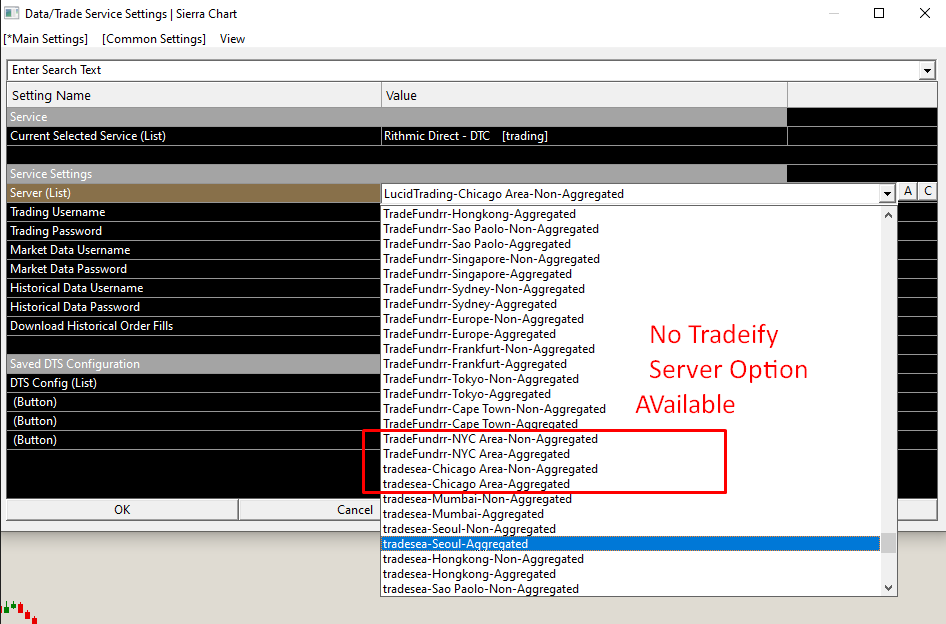
Task: Choose TradeFundrr-Europe-Non-Aggregated server
Action: [631, 319]
